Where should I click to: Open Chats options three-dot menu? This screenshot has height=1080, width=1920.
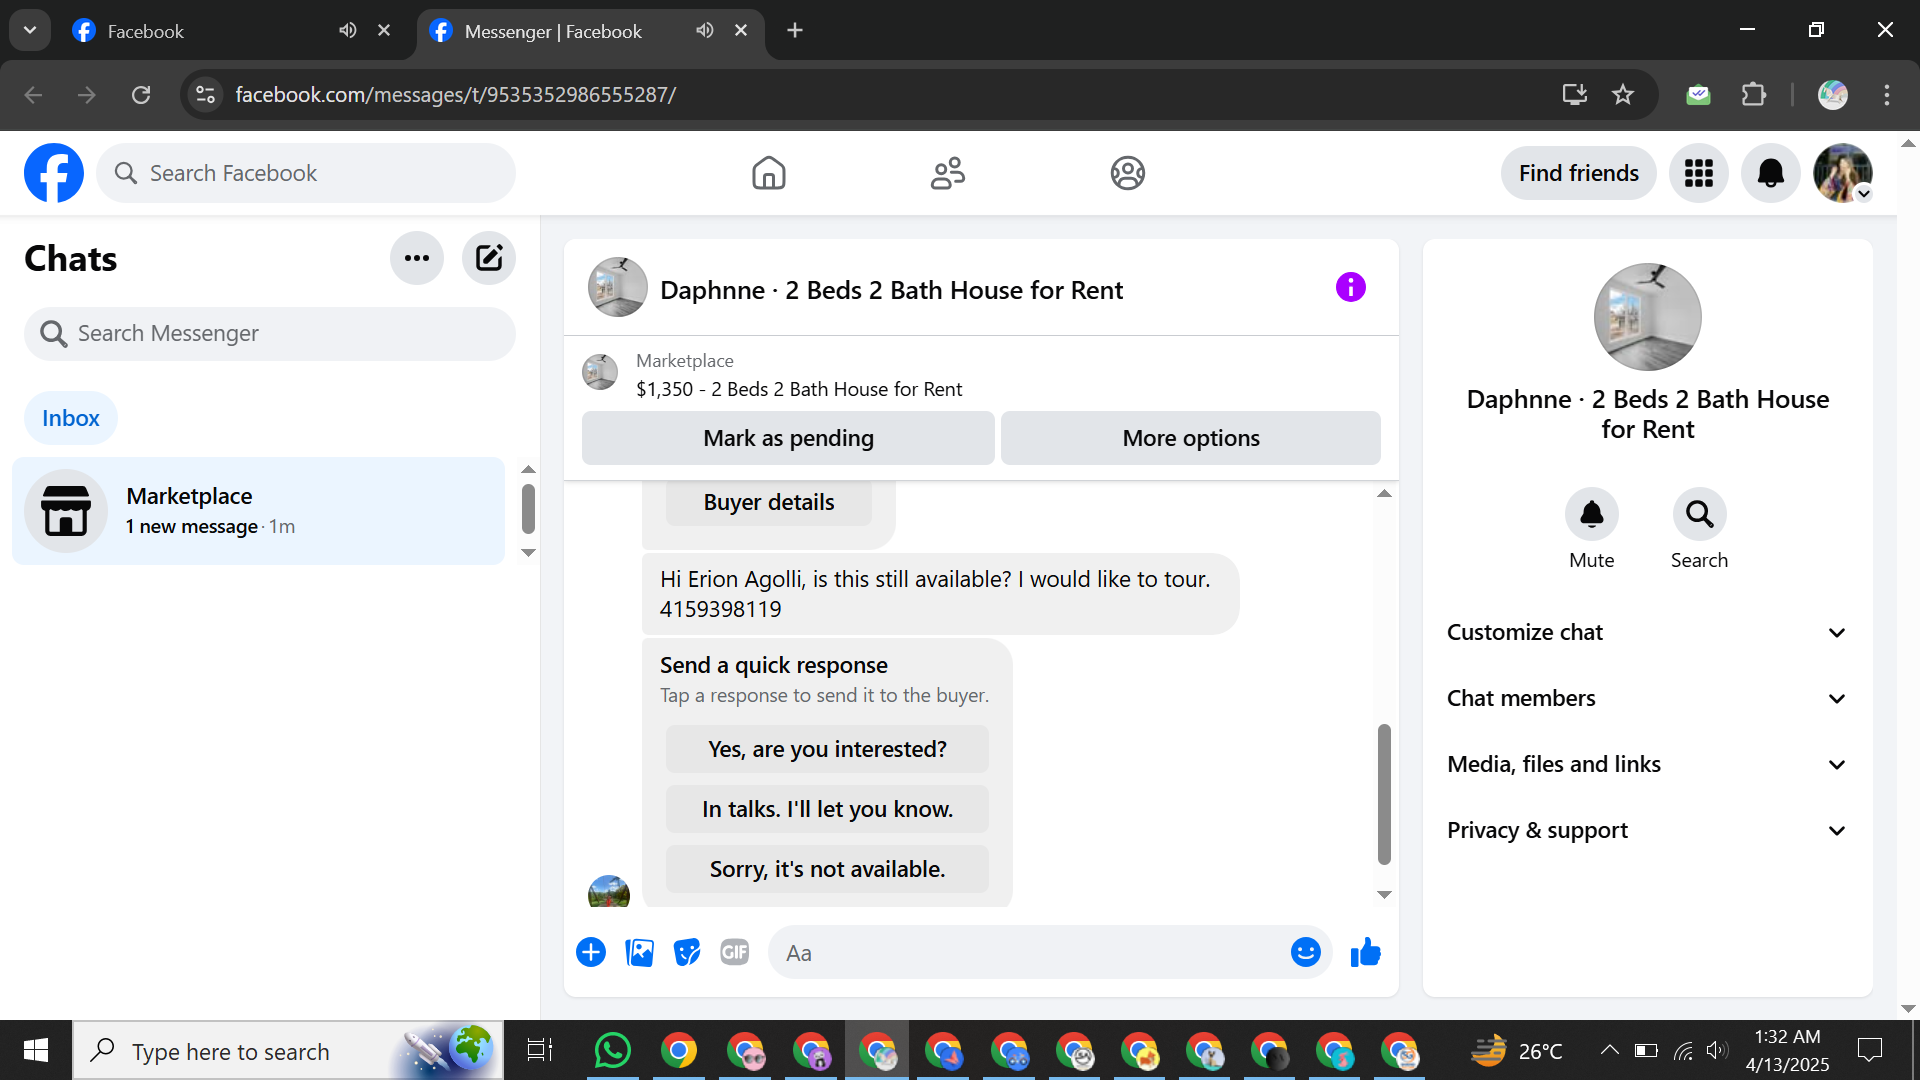pos(417,258)
